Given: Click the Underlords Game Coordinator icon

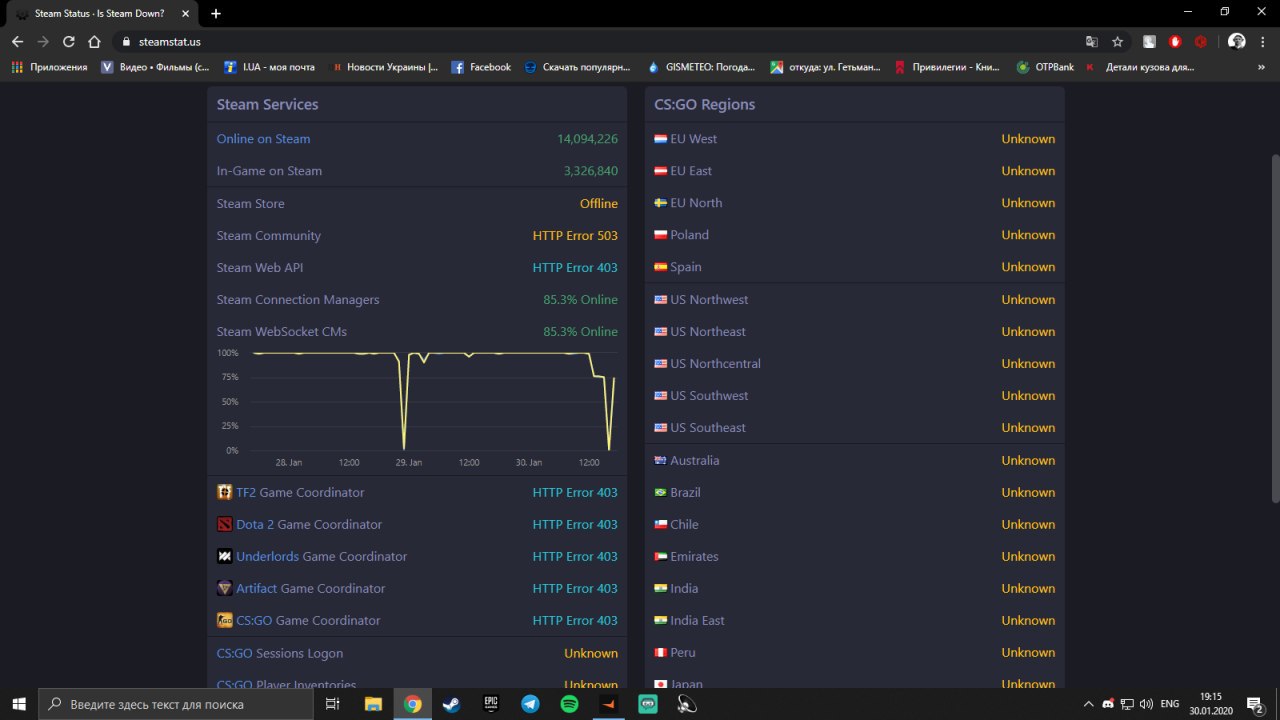Looking at the screenshot, I should 225,556.
